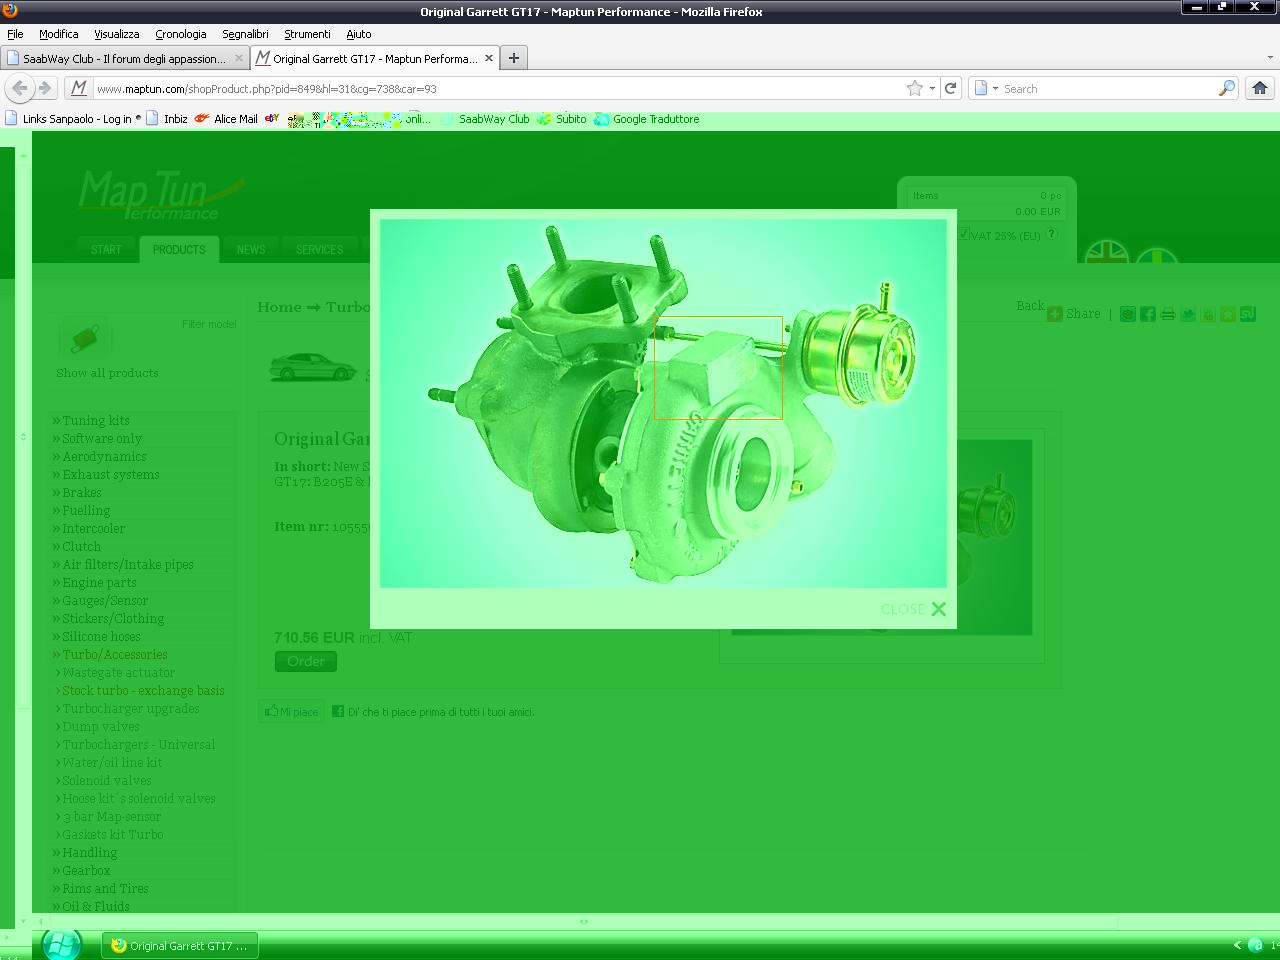Open a new tab with plus button
1280x960 pixels.
tap(513, 58)
